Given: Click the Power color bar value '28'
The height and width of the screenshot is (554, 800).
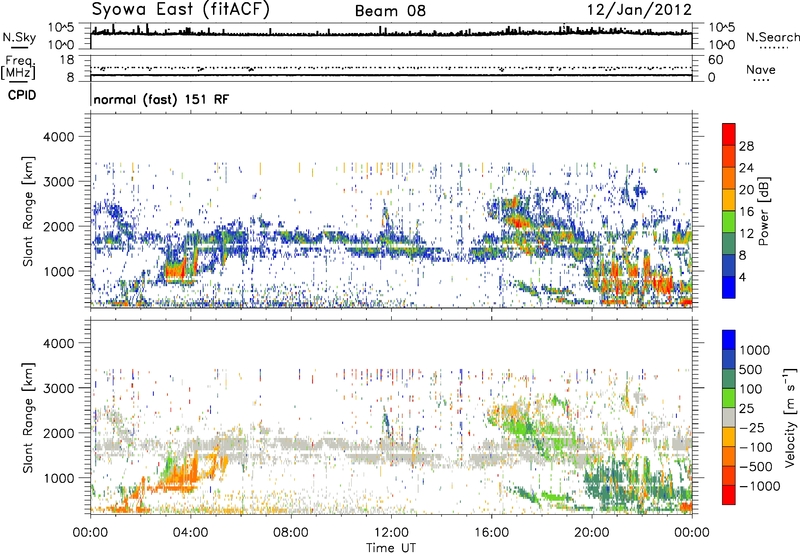Looking at the screenshot, I should click(746, 146).
